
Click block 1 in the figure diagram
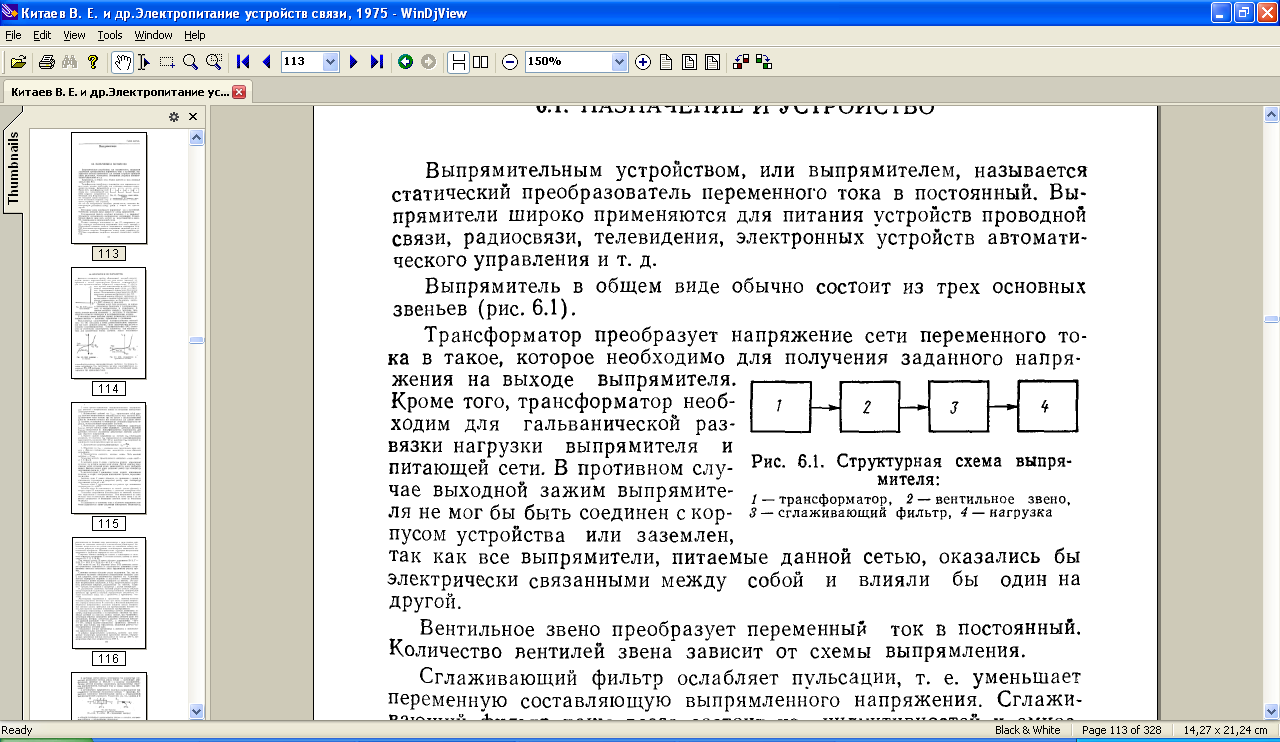[x=779, y=406]
